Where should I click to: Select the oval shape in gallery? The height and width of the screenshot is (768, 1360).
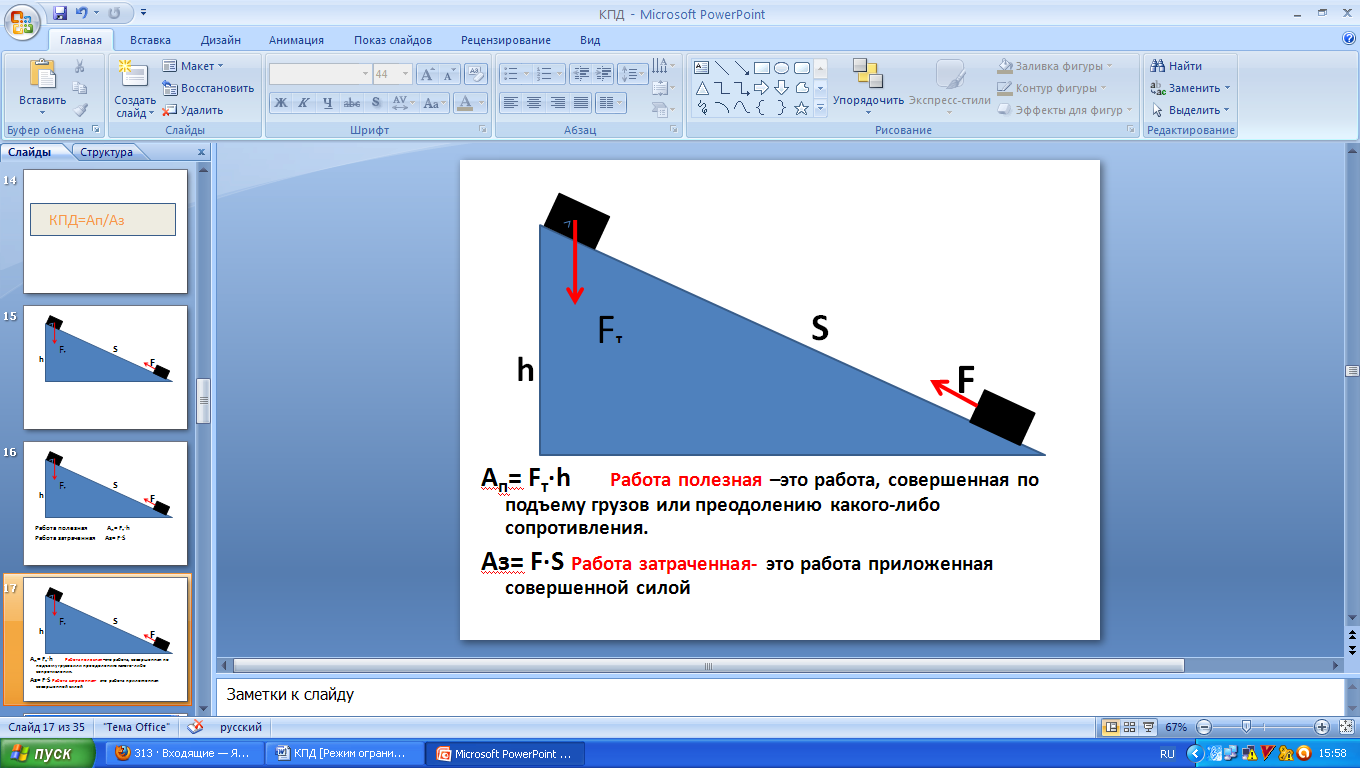[x=781, y=68]
